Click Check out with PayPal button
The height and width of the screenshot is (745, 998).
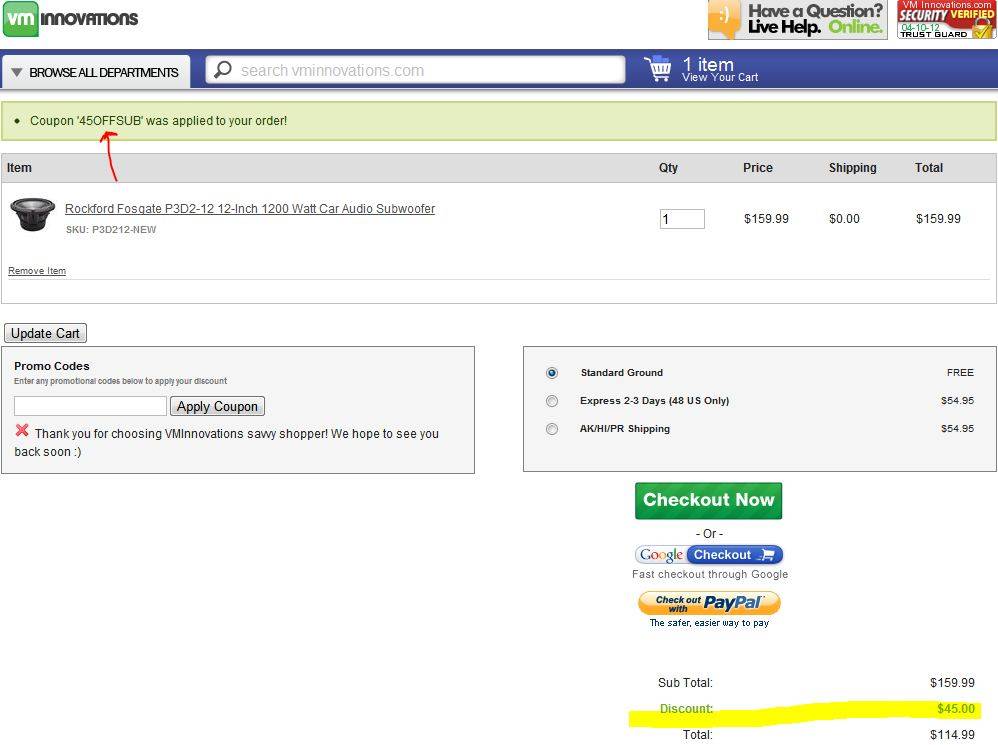709,602
